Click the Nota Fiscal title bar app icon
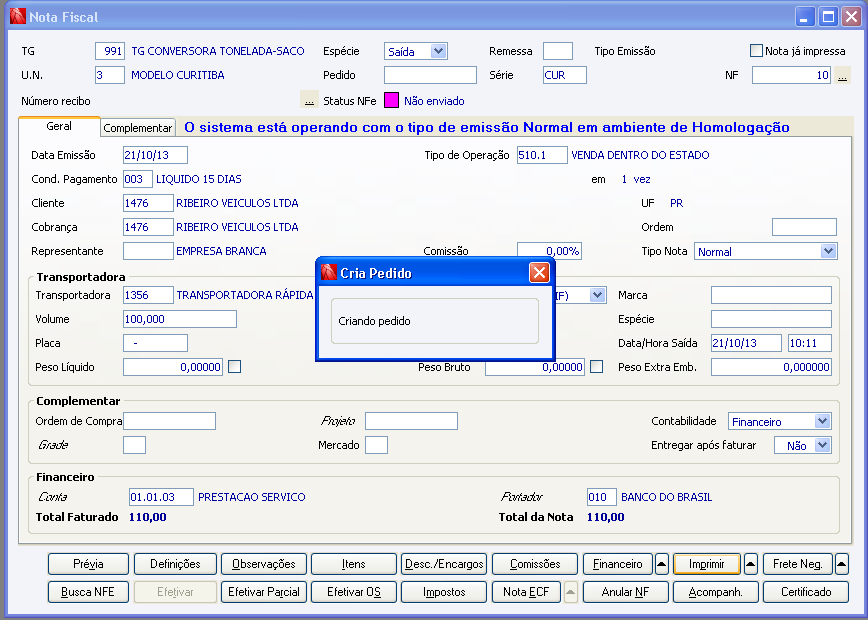 18,17
